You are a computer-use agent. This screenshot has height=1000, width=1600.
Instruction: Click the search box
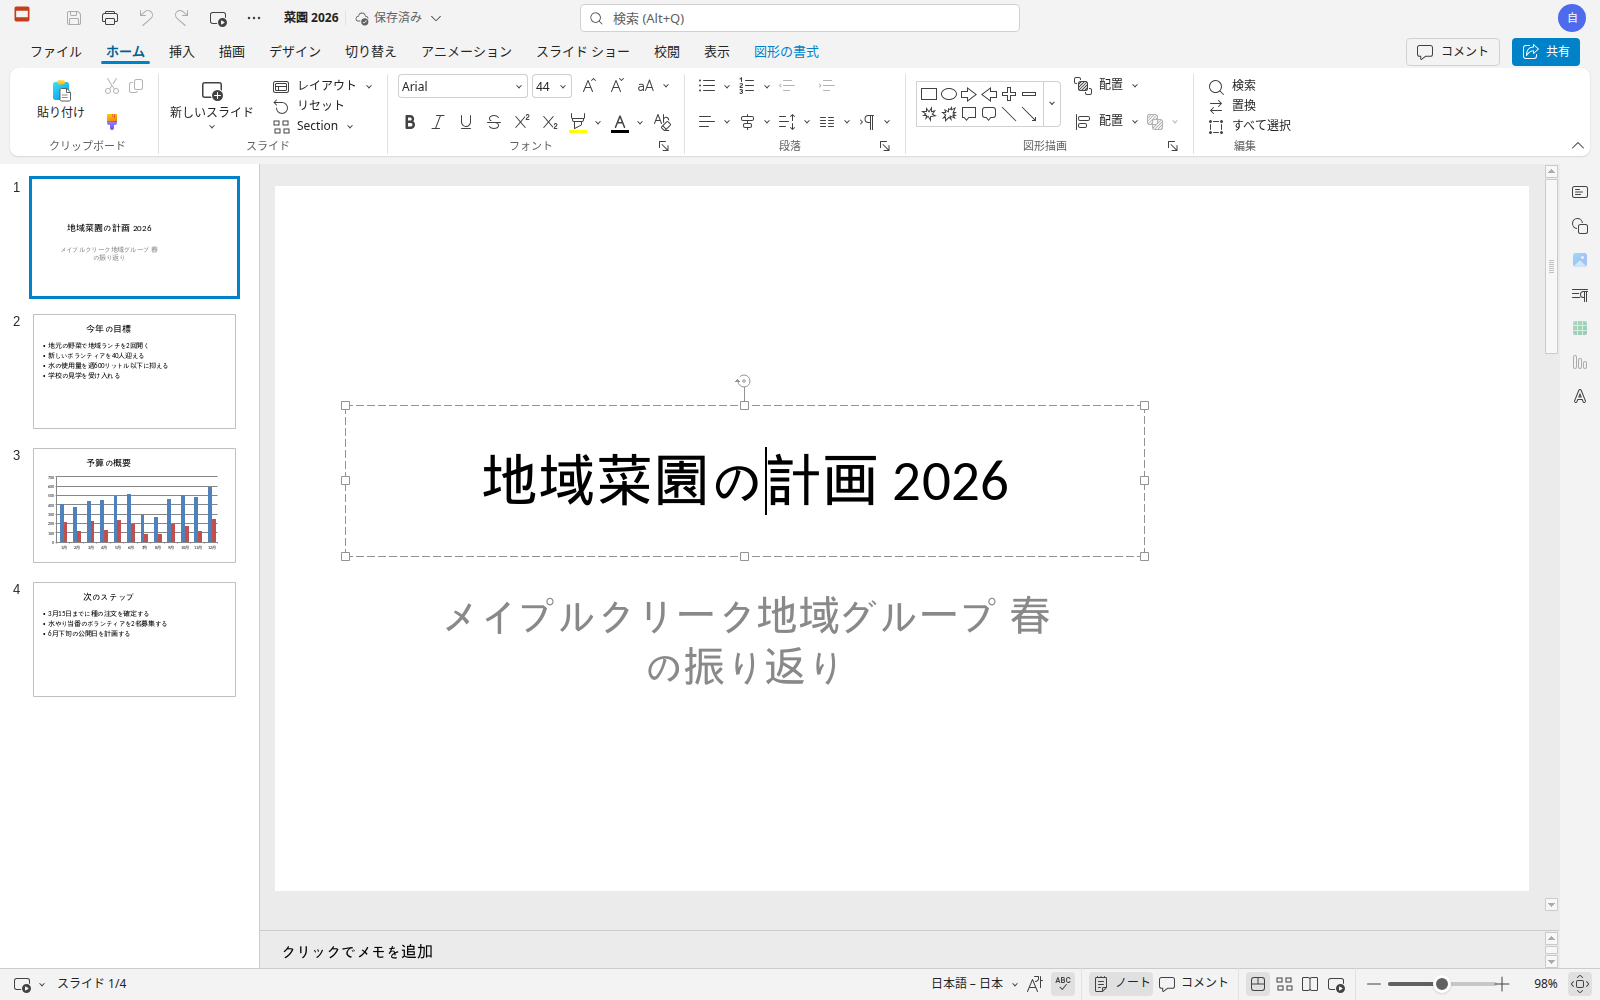tap(800, 18)
